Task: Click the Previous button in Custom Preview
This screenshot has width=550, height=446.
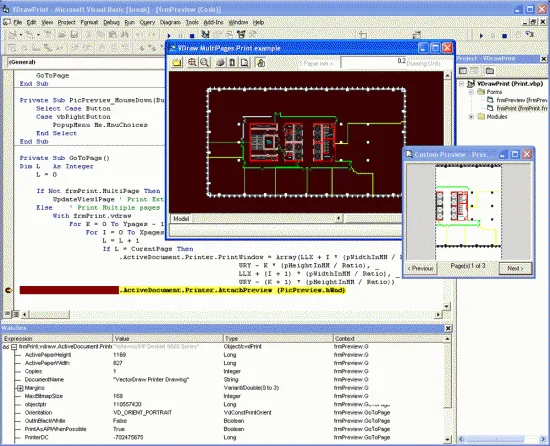Action: pos(421,268)
